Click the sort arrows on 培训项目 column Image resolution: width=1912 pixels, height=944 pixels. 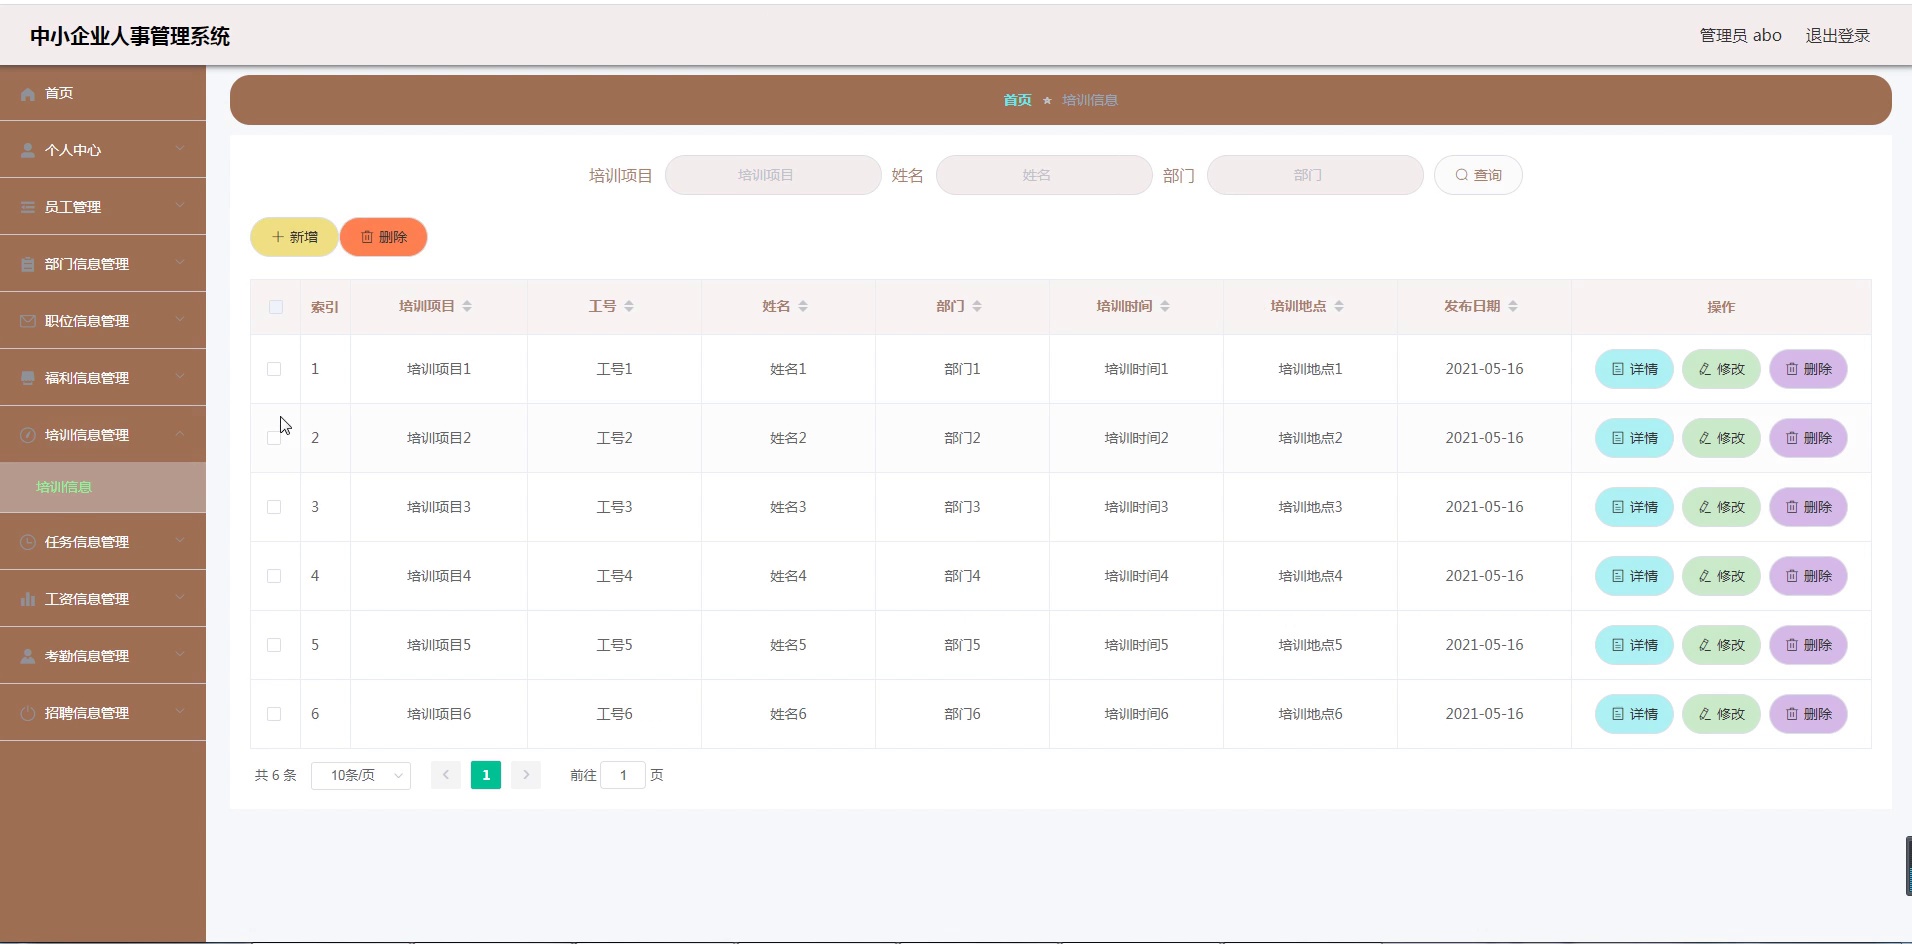coord(467,307)
